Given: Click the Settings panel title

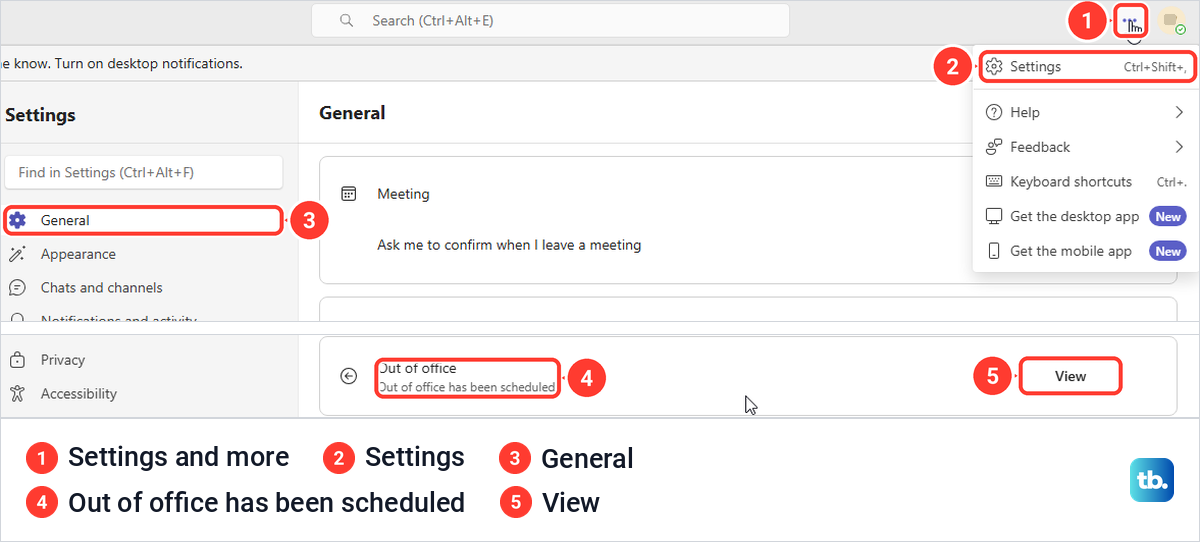Looking at the screenshot, I should pyautogui.click(x=40, y=115).
